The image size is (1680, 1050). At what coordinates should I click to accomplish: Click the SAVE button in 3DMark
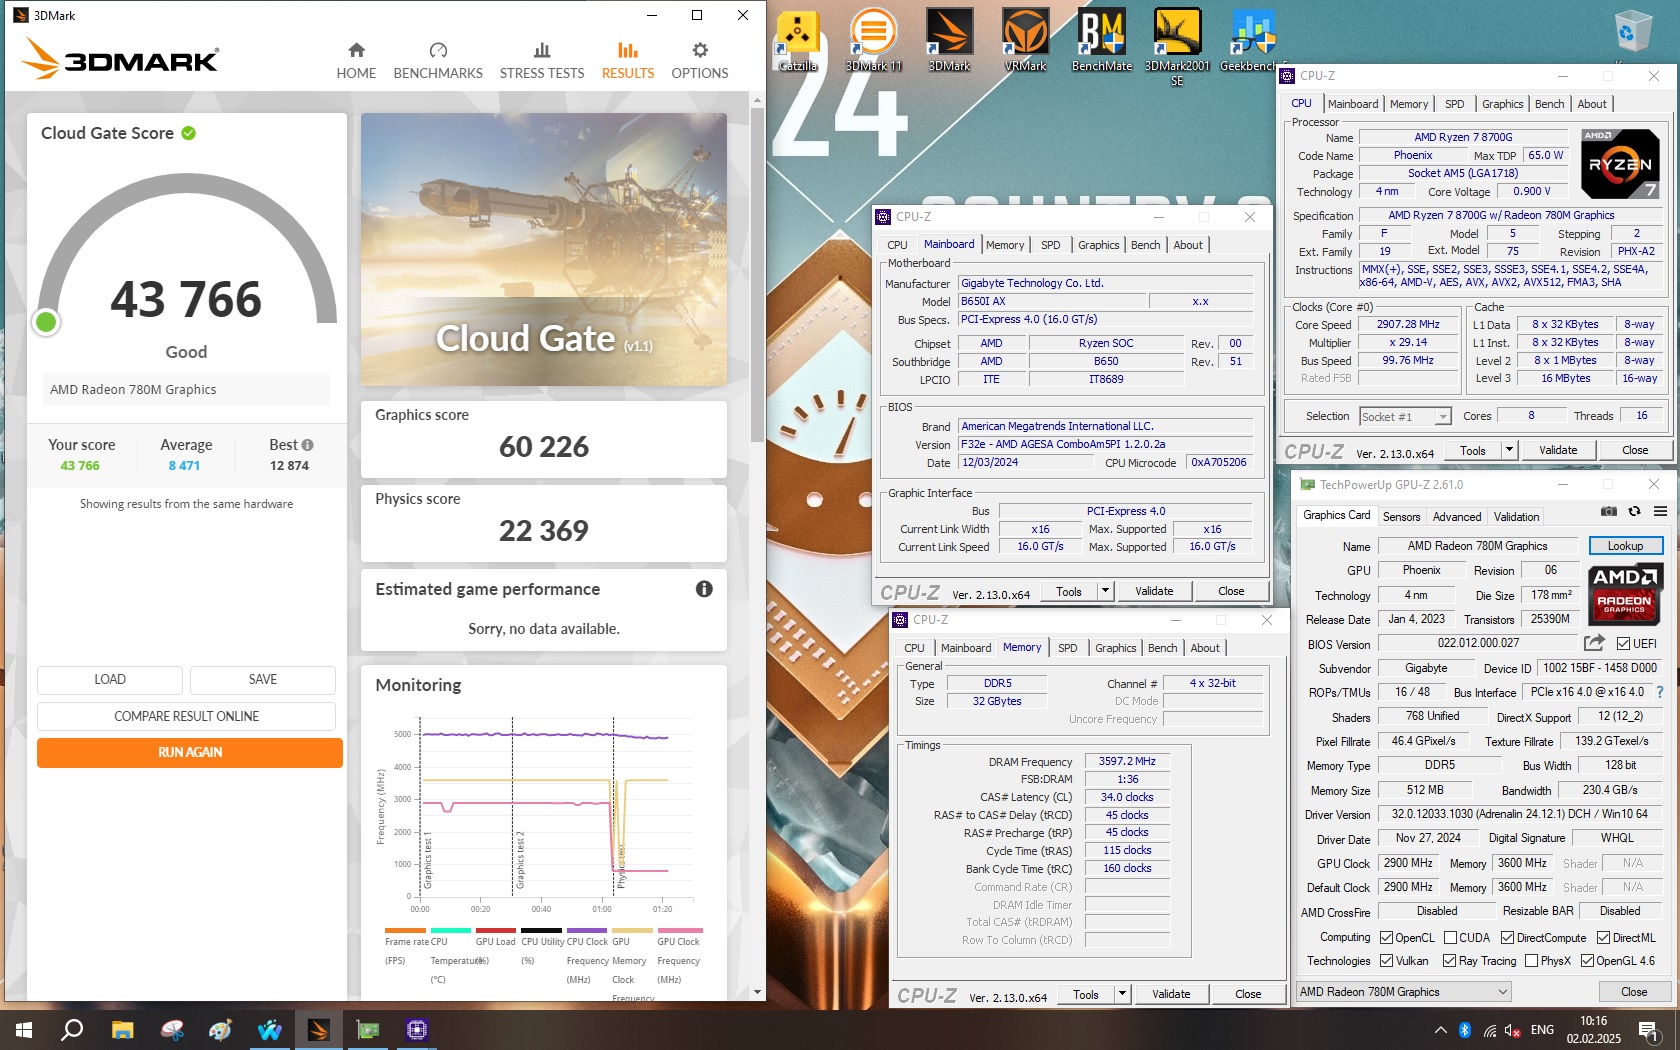point(263,679)
